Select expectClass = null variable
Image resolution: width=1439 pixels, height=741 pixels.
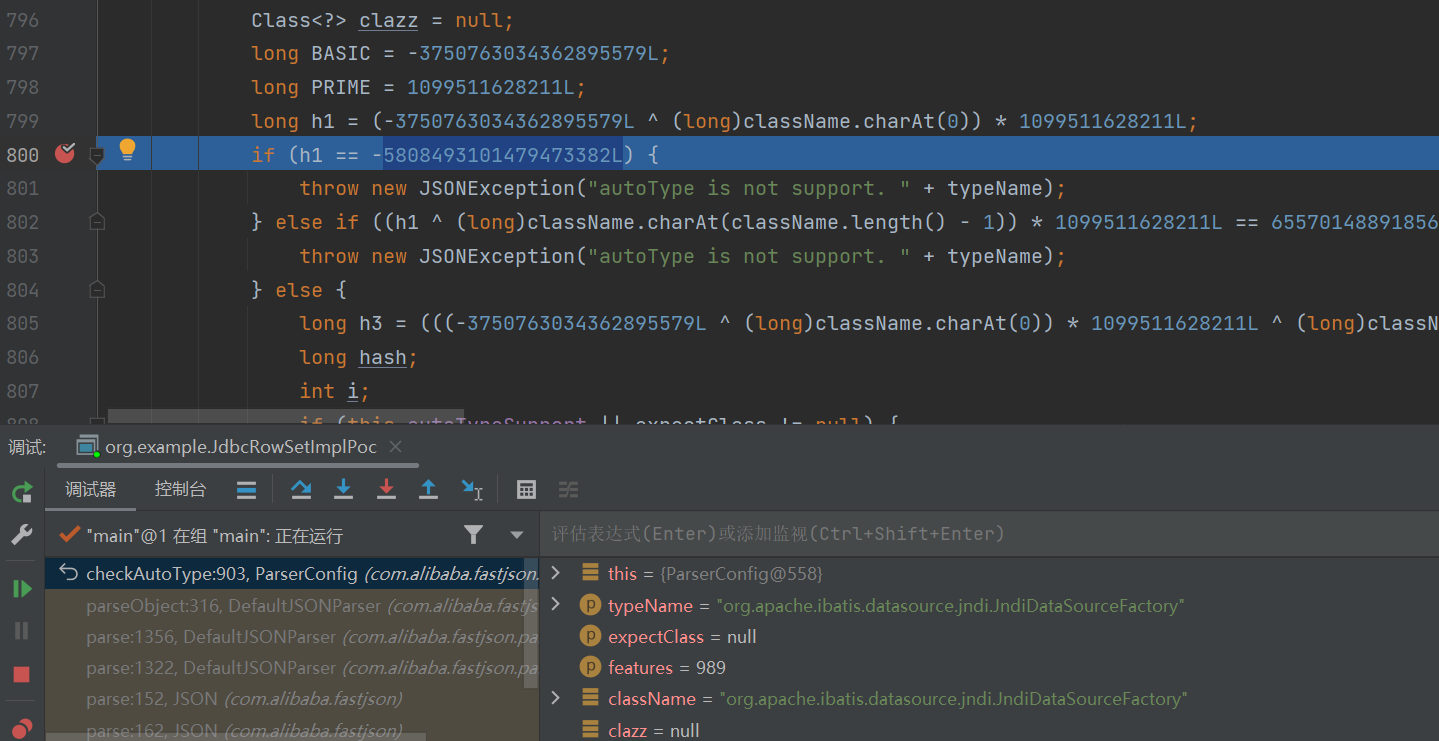tap(682, 637)
